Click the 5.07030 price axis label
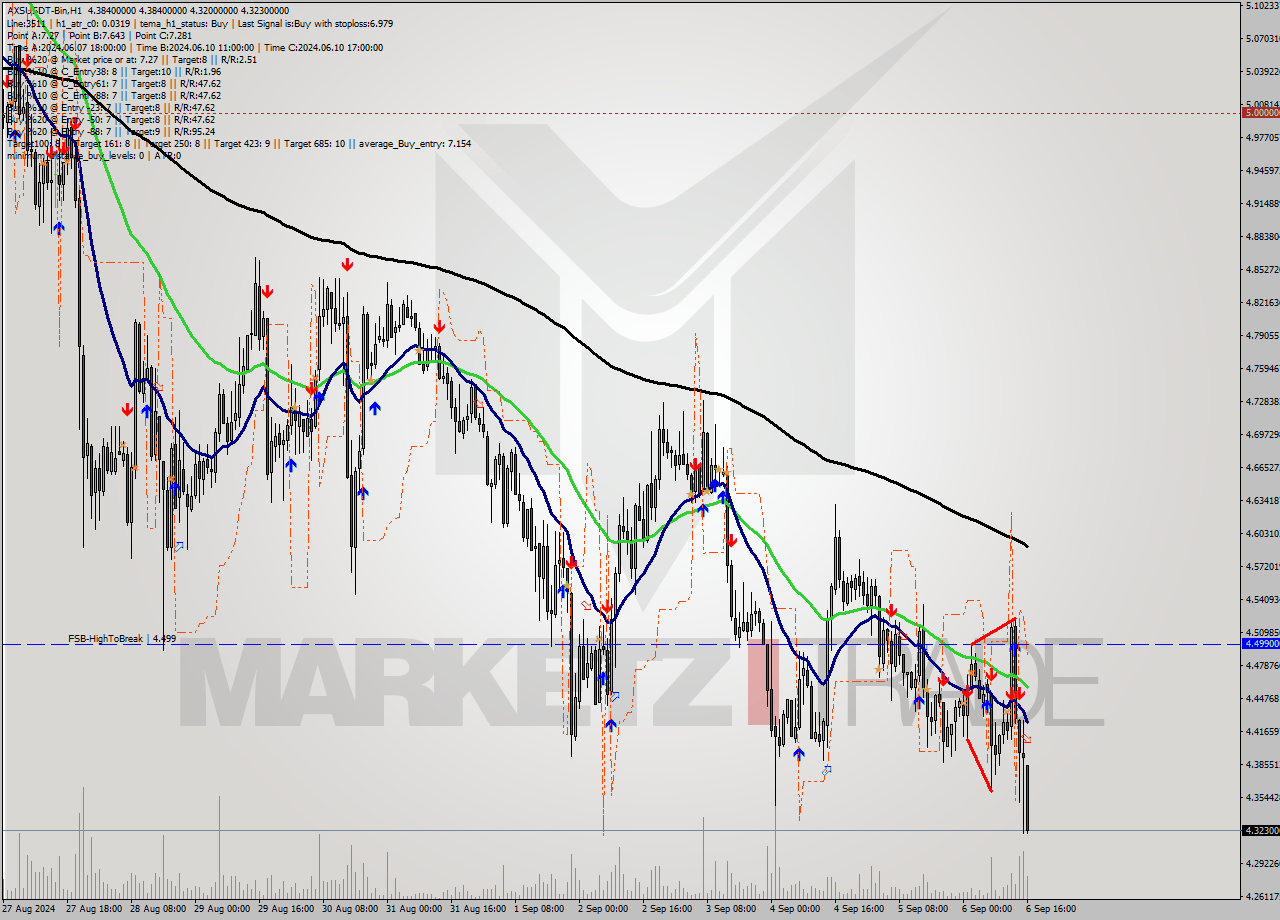 pyautogui.click(x=1261, y=39)
